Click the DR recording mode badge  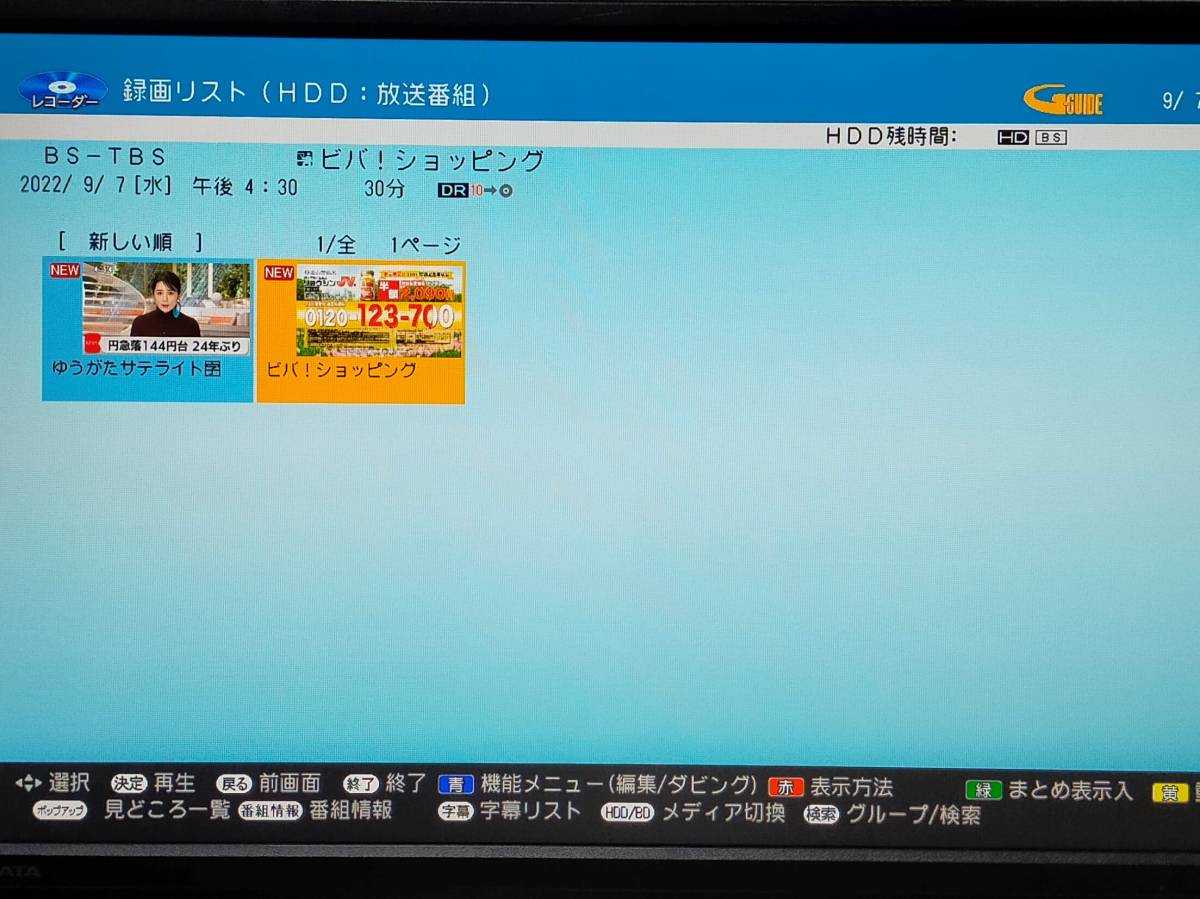pos(452,190)
